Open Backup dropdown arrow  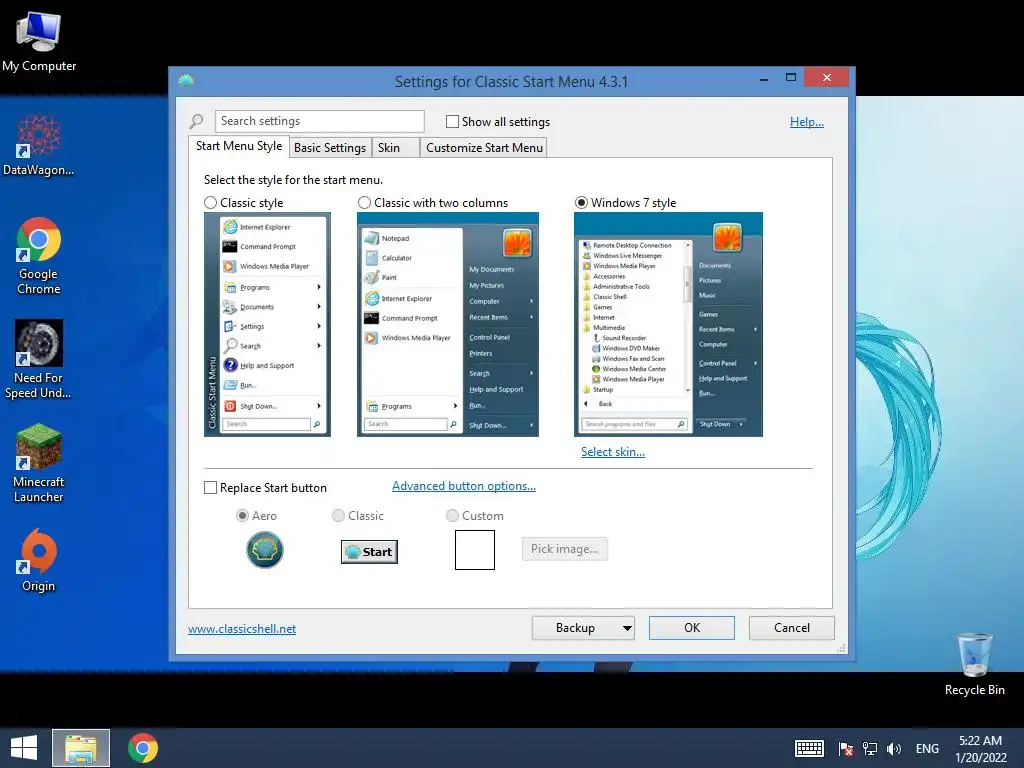(x=627, y=628)
